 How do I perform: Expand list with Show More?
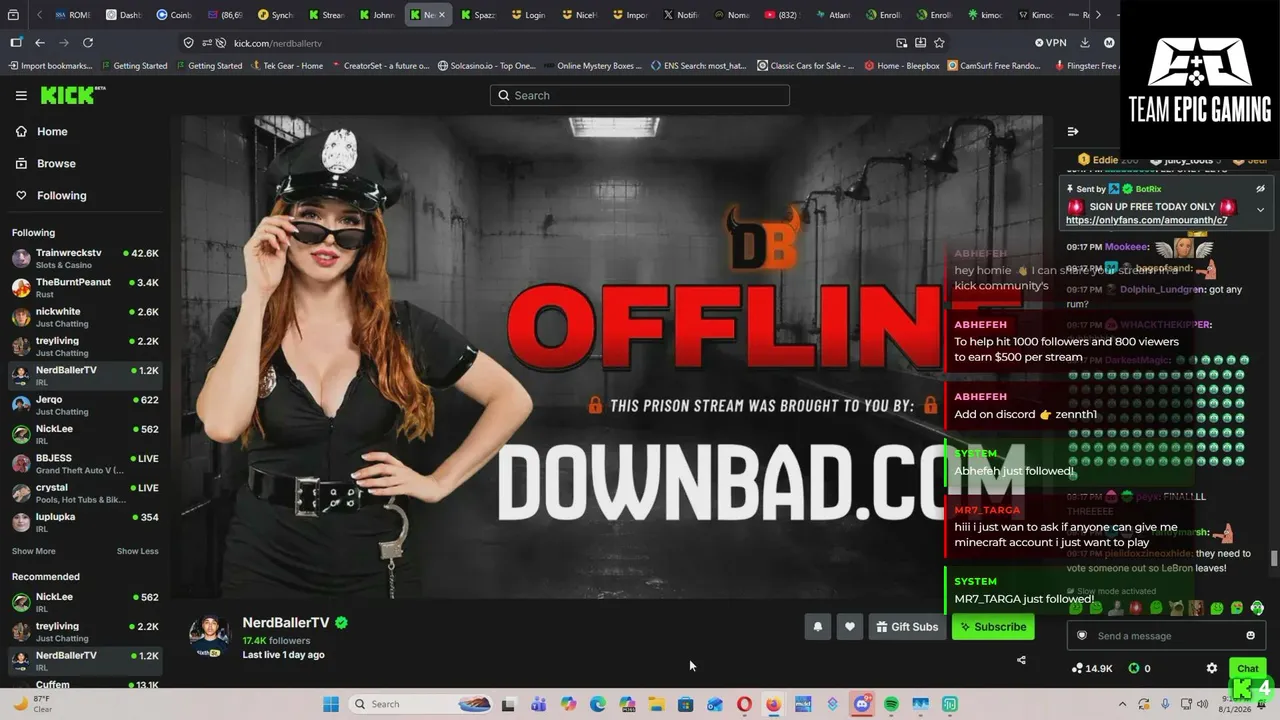click(x=34, y=551)
